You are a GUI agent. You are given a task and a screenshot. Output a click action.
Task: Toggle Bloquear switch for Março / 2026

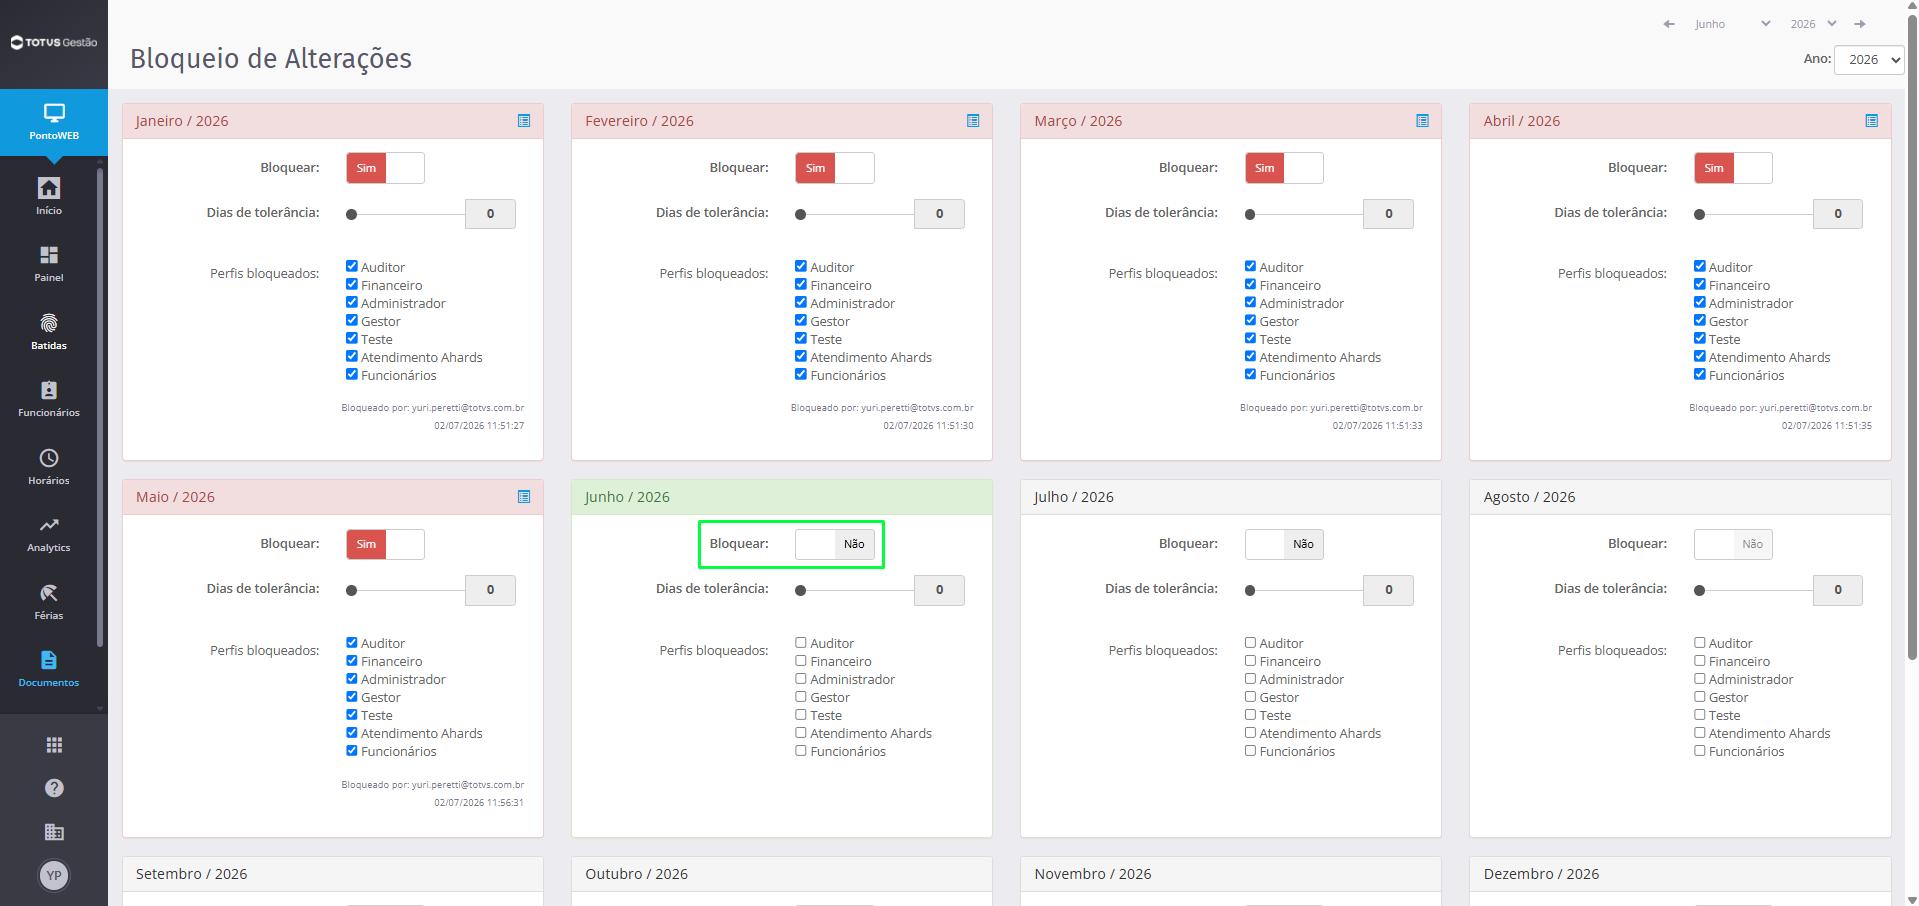(x=1284, y=168)
